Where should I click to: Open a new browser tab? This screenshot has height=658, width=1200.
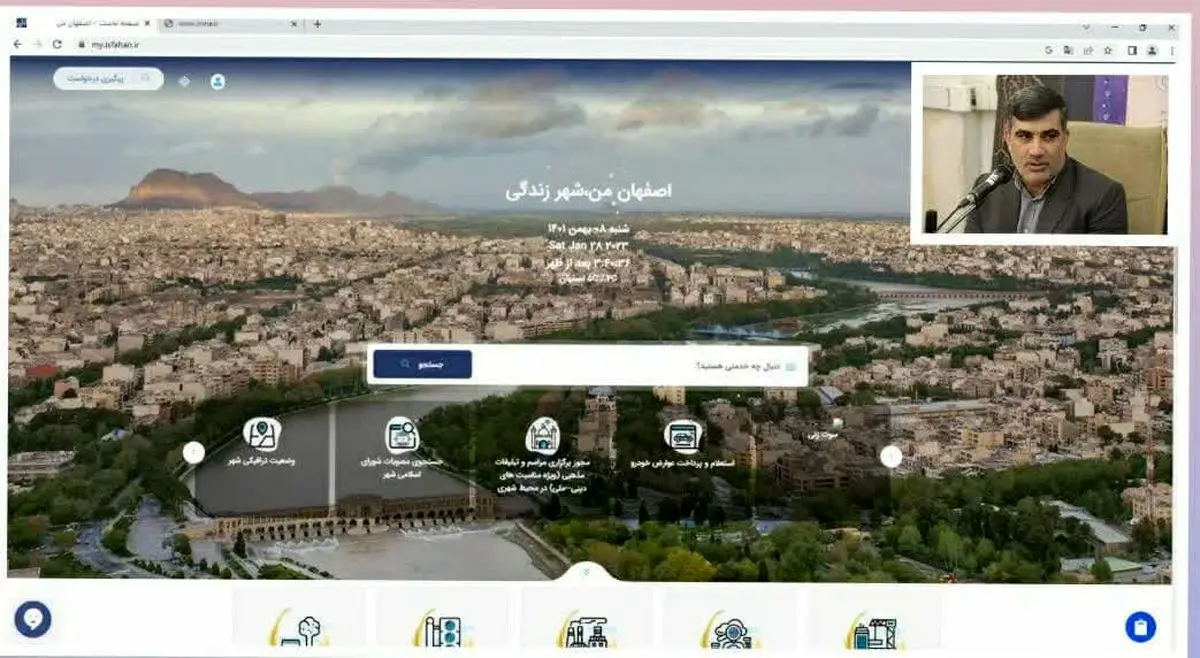[x=317, y=24]
